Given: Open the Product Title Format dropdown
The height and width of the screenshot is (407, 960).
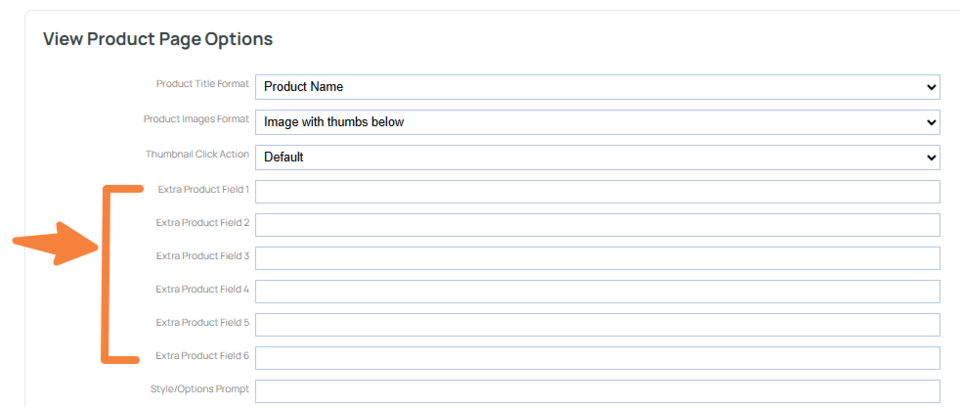Looking at the screenshot, I should click(597, 87).
